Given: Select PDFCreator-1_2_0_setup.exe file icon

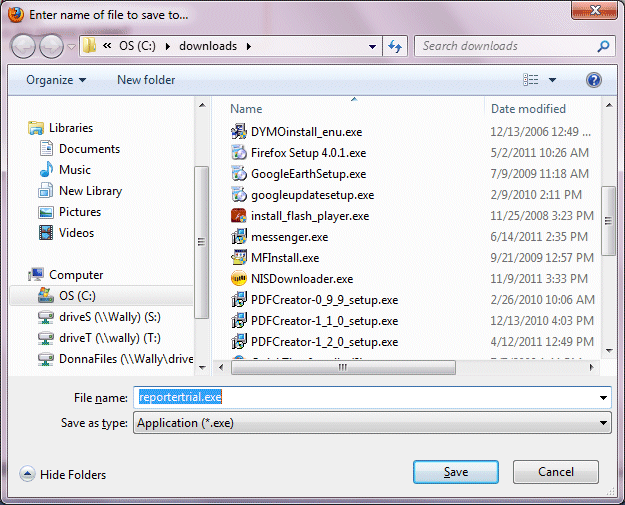Looking at the screenshot, I should 239,342.
